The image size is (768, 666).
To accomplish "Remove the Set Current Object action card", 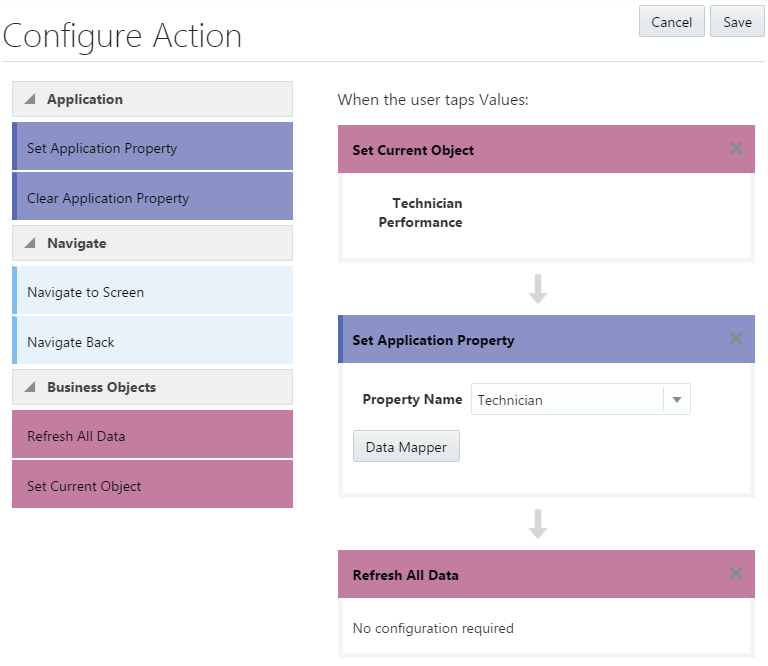I will pos(736,149).
